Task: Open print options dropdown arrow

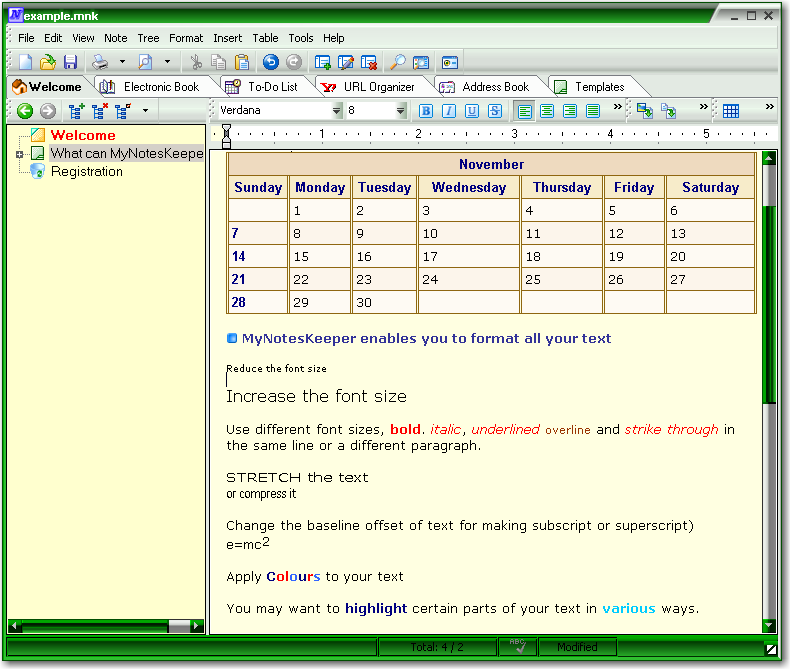Action: click(122, 62)
